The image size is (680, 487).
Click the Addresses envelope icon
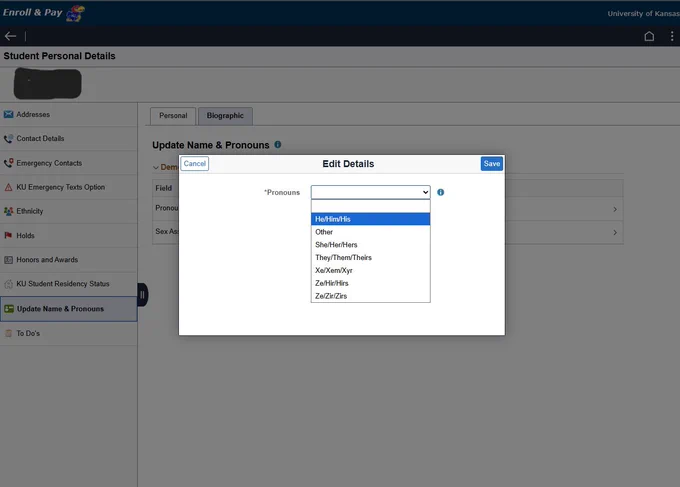[8, 115]
